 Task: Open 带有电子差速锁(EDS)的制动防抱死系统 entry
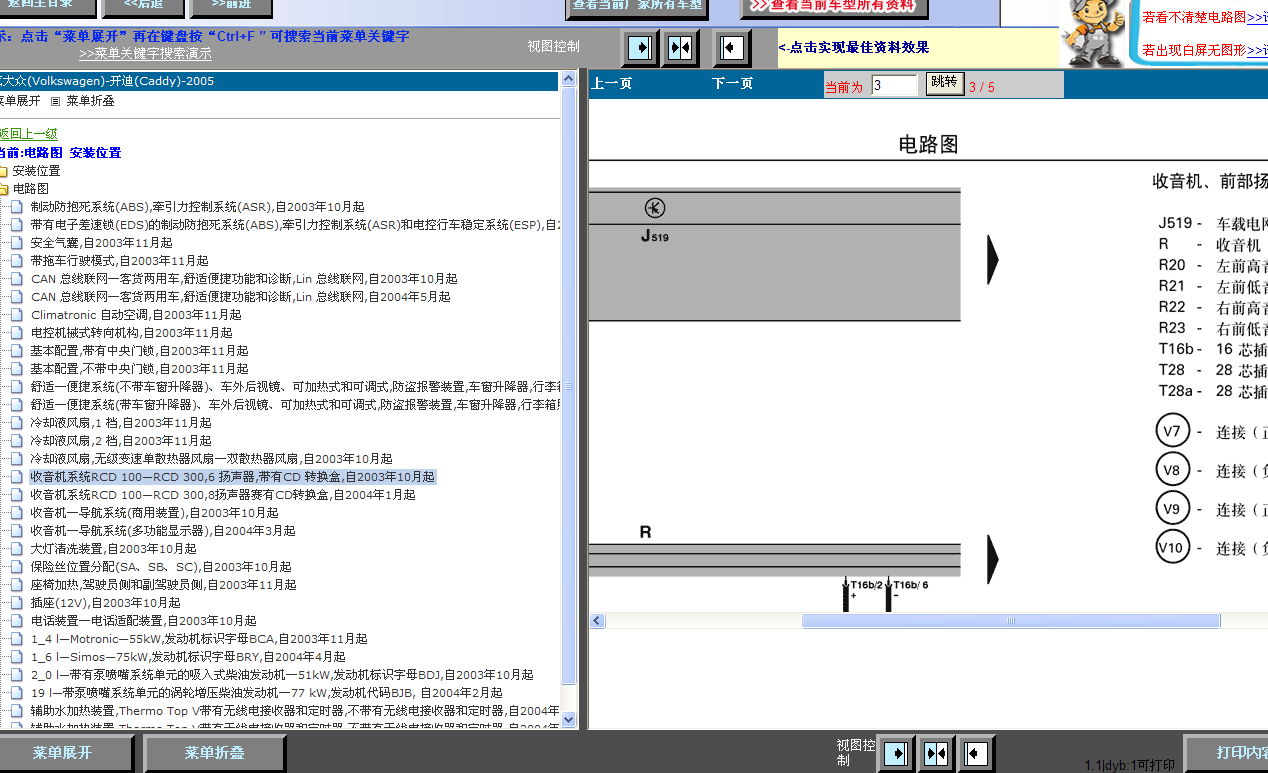(x=295, y=225)
